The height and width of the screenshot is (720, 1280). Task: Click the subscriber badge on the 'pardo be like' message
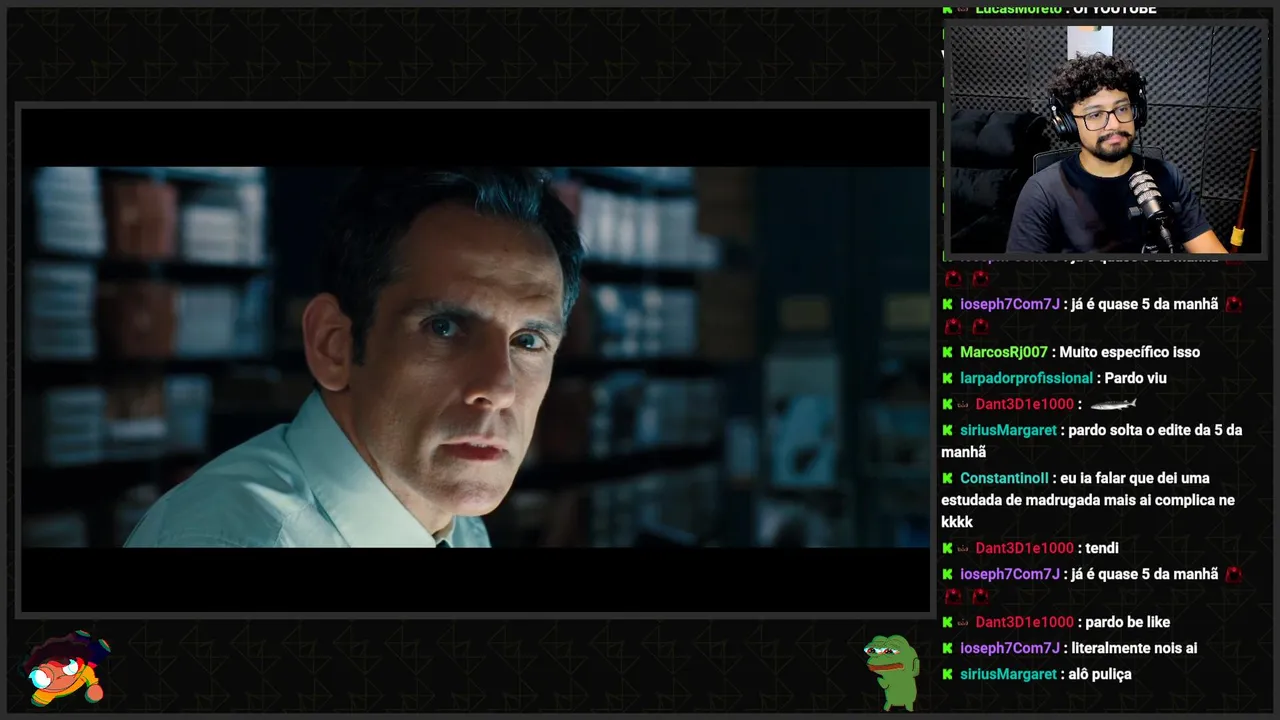[x=963, y=622]
